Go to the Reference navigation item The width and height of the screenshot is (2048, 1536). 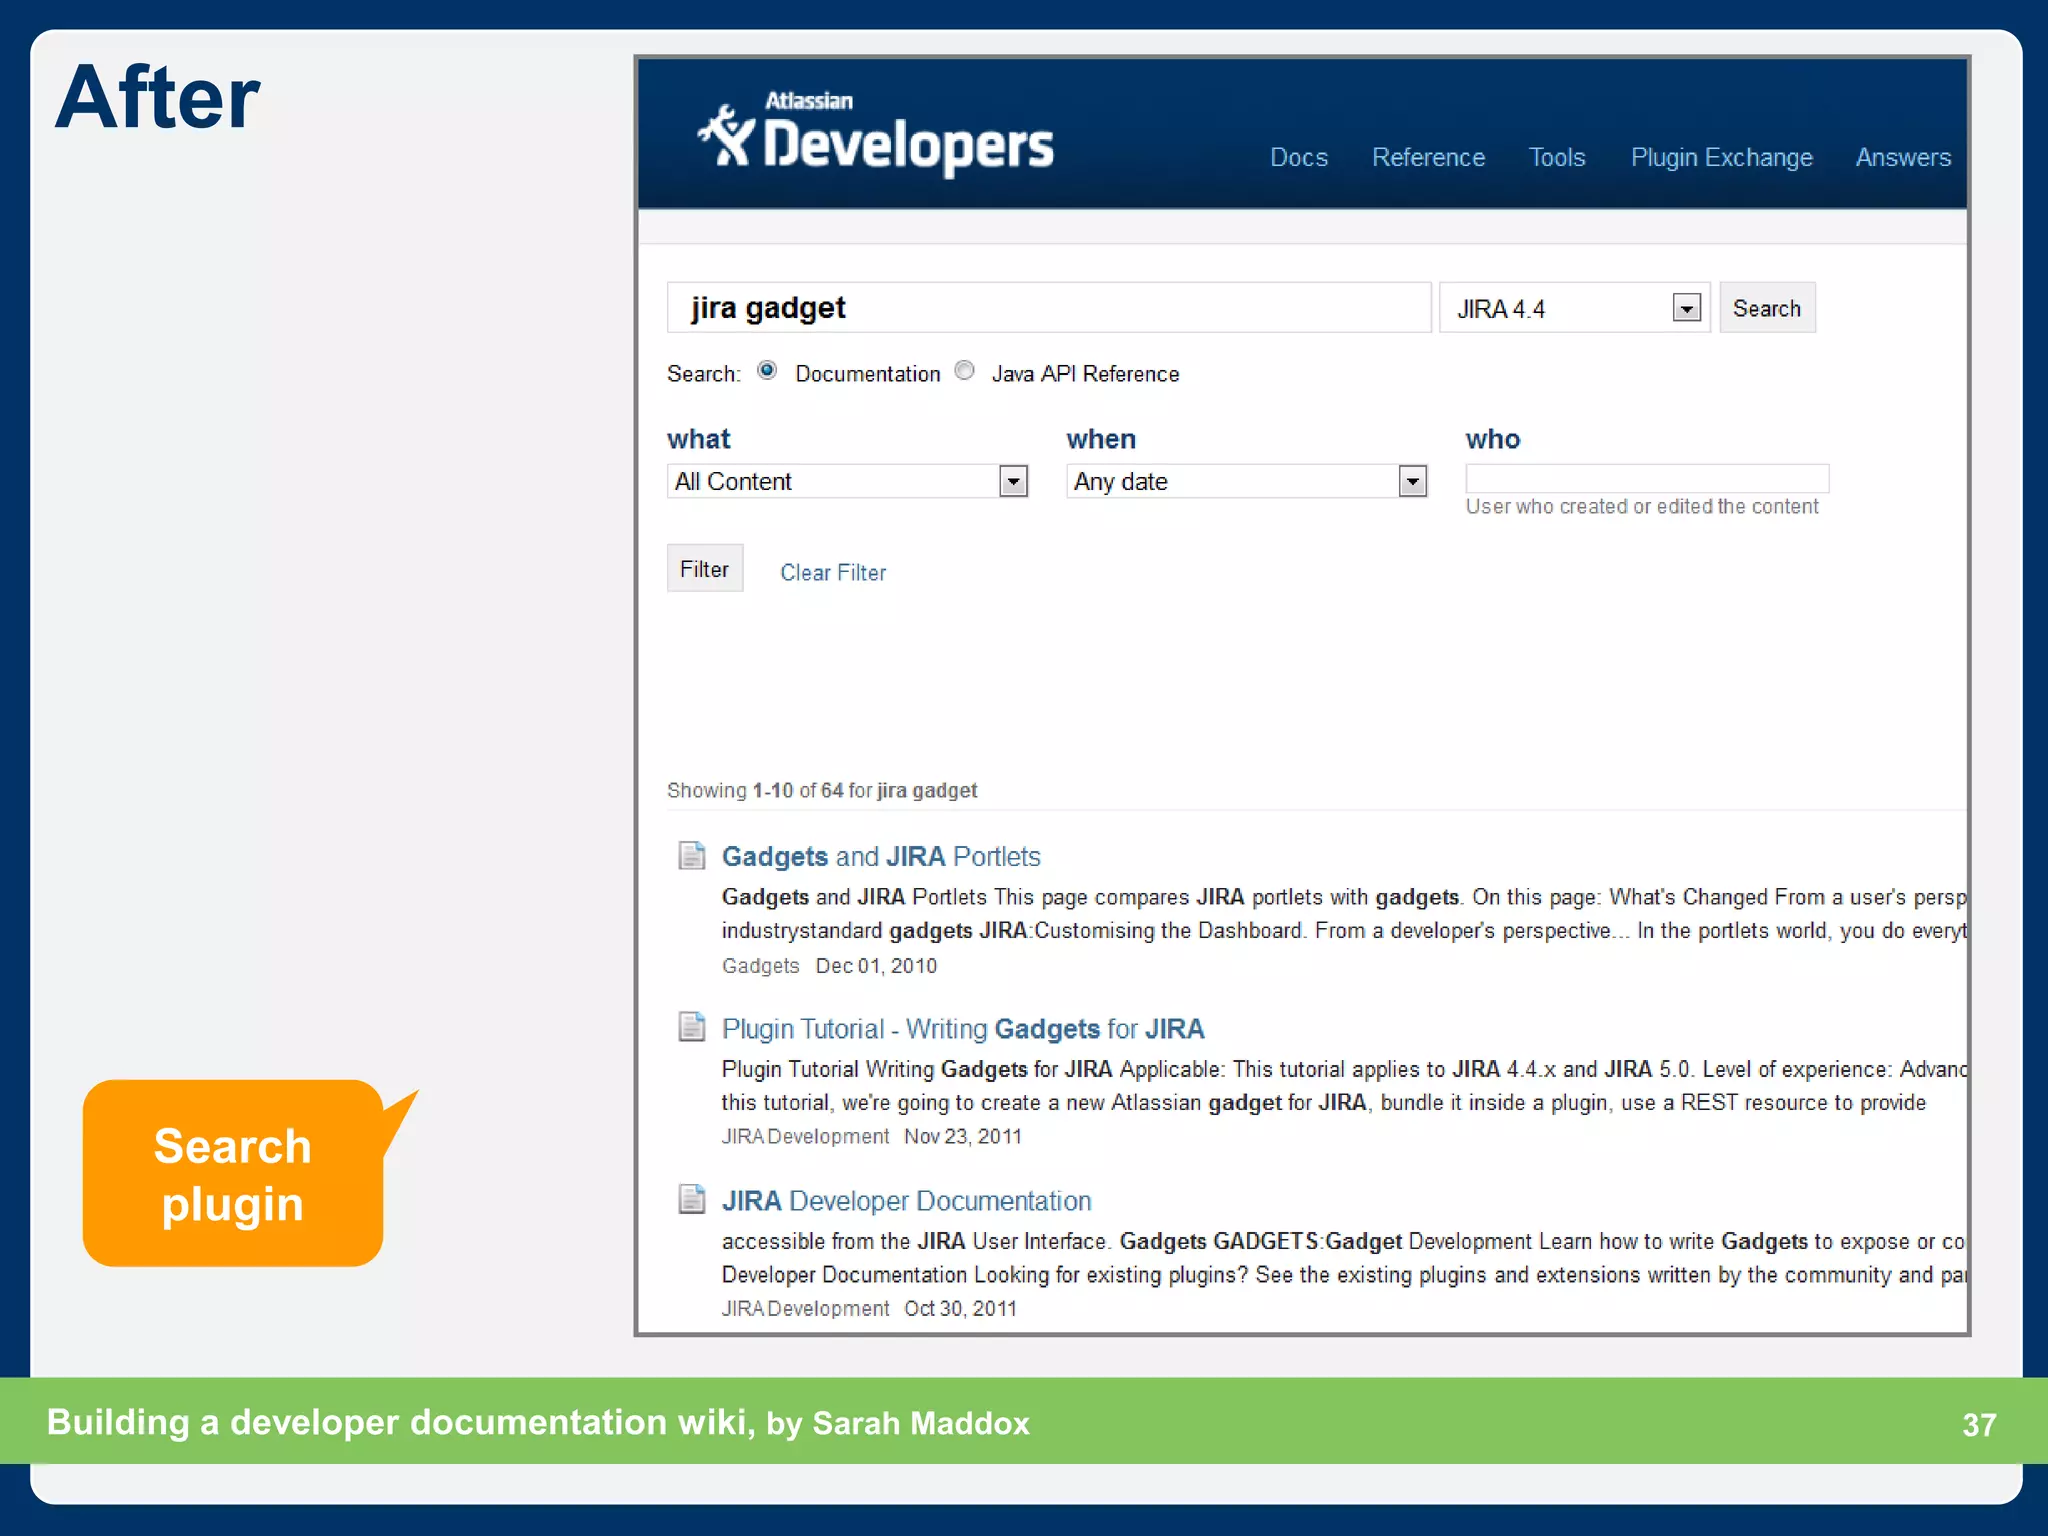tap(1428, 158)
